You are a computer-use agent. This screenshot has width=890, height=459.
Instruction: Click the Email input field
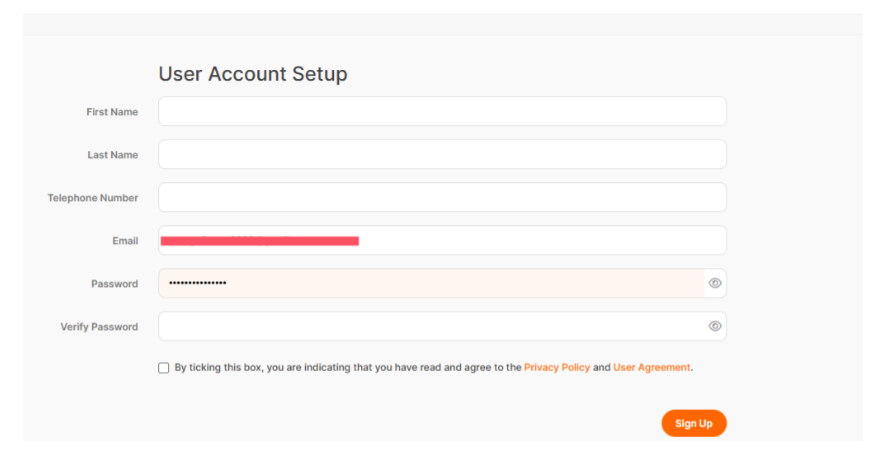pos(540,240)
